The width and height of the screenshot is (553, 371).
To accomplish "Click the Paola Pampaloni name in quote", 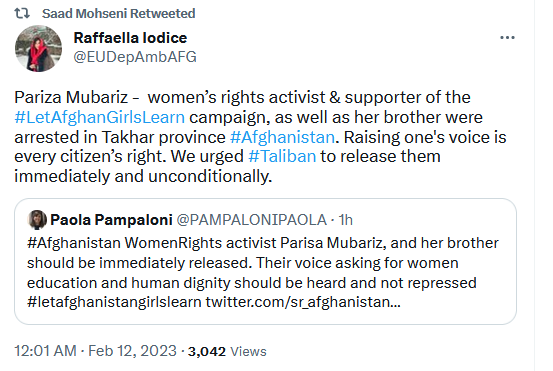I will click(111, 220).
